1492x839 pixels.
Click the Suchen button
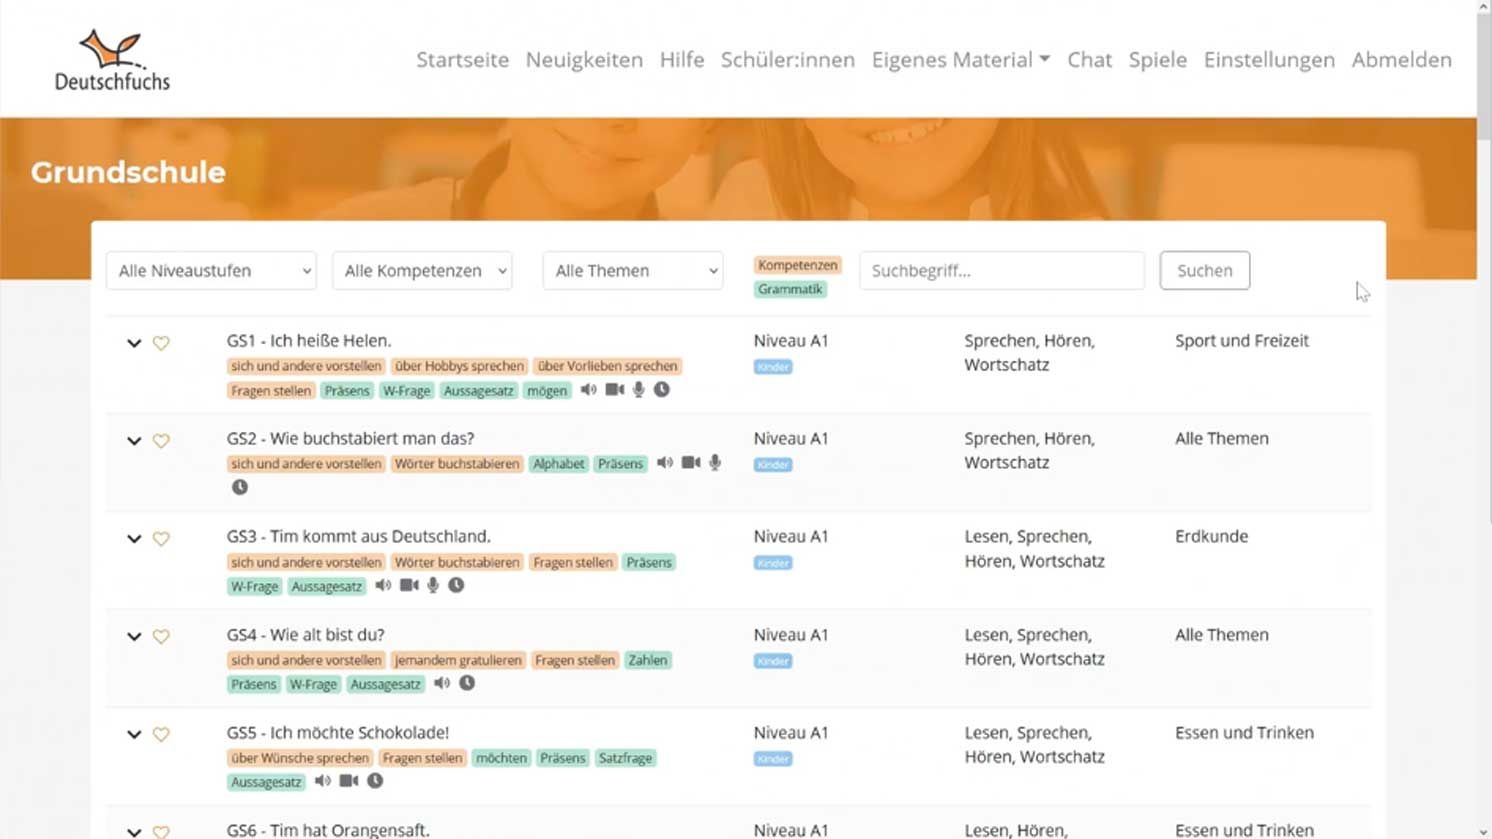[x=1204, y=270]
